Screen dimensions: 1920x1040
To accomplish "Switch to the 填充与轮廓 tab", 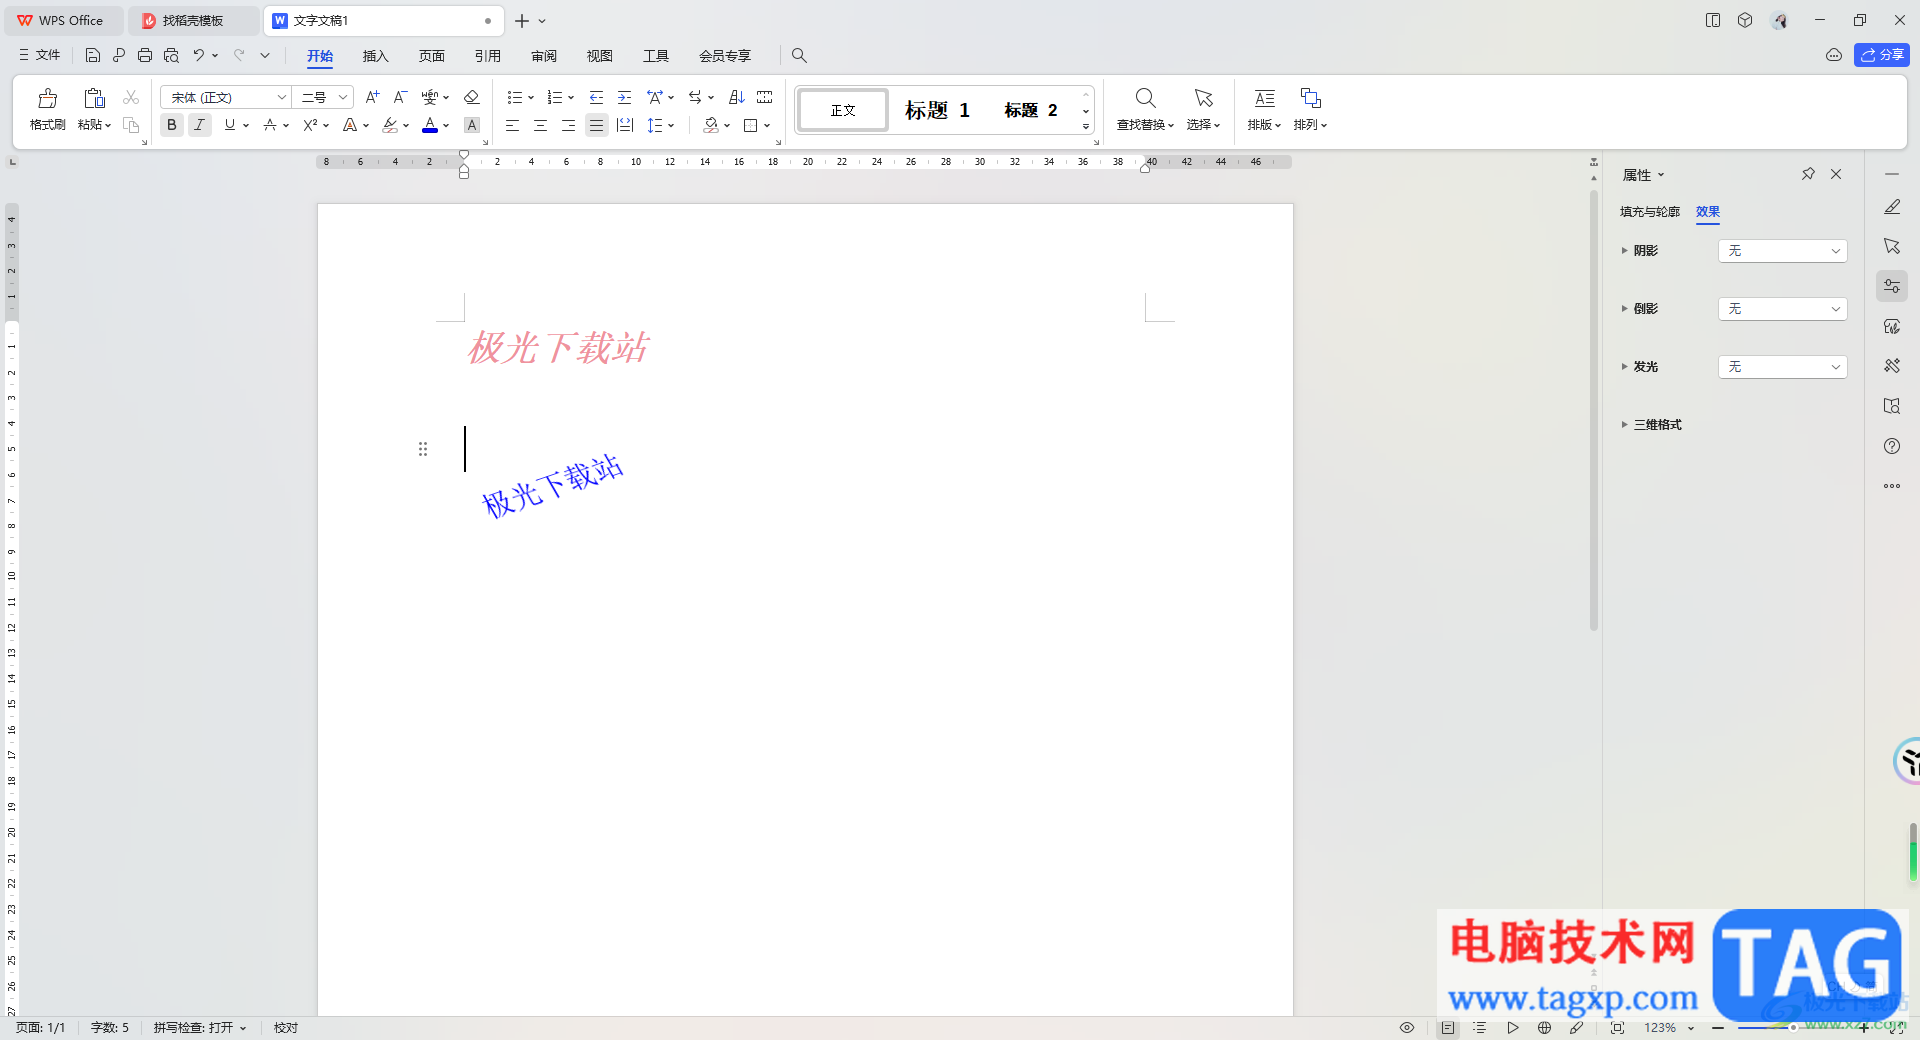I will pos(1649,212).
